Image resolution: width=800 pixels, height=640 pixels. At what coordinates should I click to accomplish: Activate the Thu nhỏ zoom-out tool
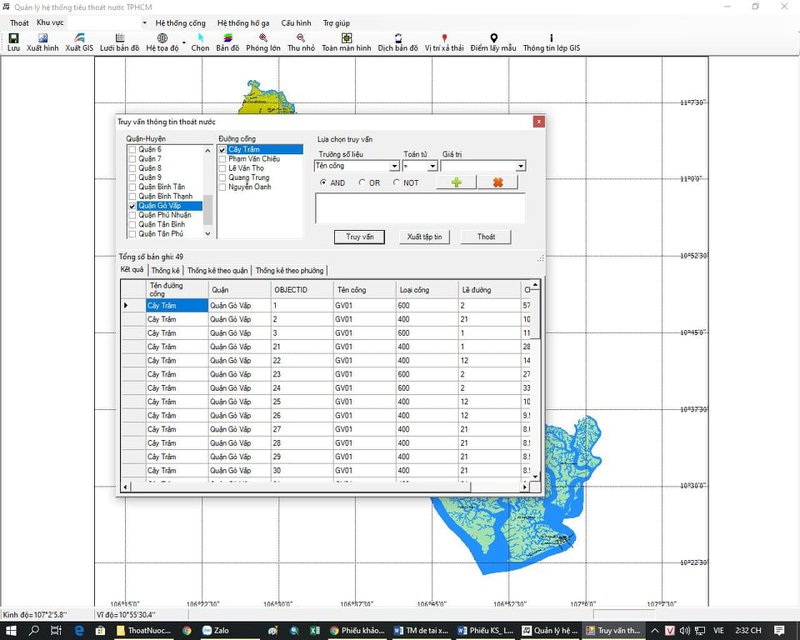pos(301,38)
